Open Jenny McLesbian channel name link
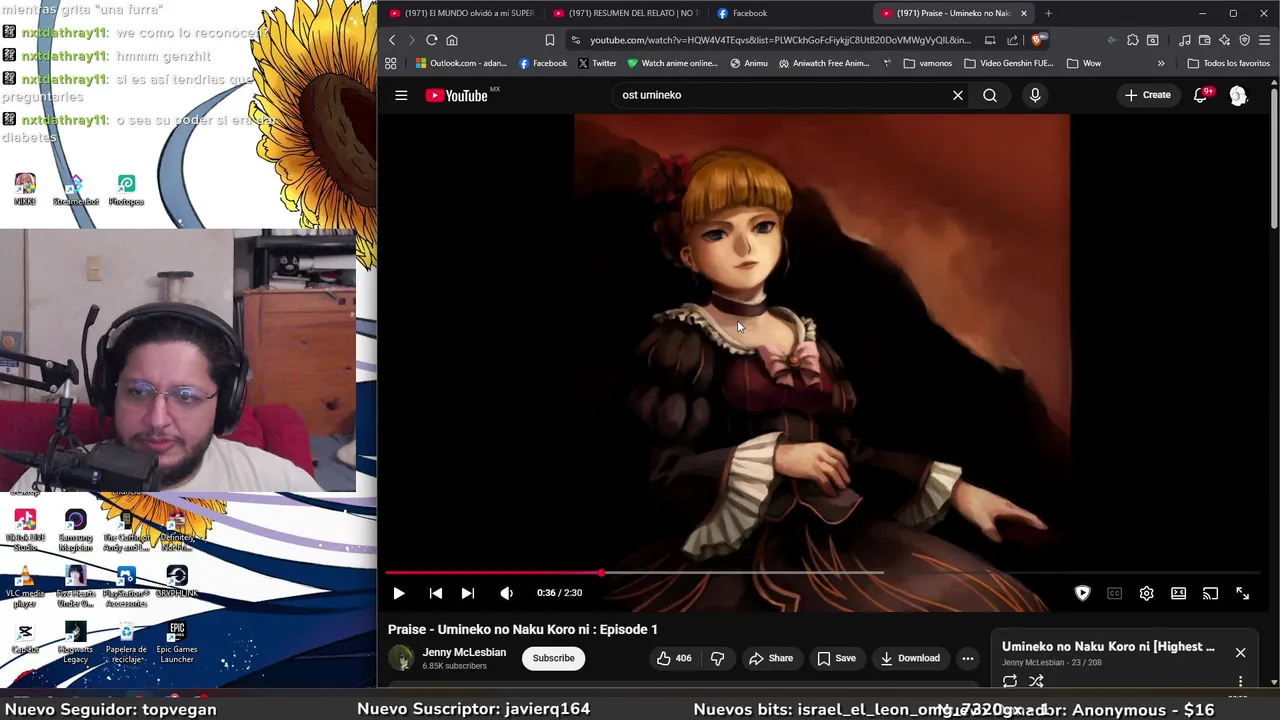The height and width of the screenshot is (720, 1280). pos(464,652)
